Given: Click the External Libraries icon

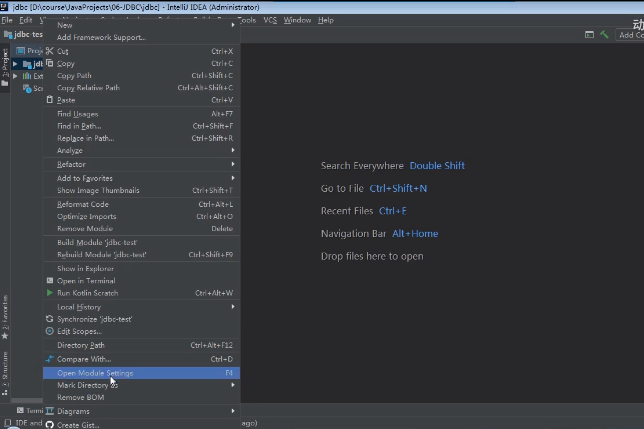Looking at the screenshot, I should [x=27, y=76].
